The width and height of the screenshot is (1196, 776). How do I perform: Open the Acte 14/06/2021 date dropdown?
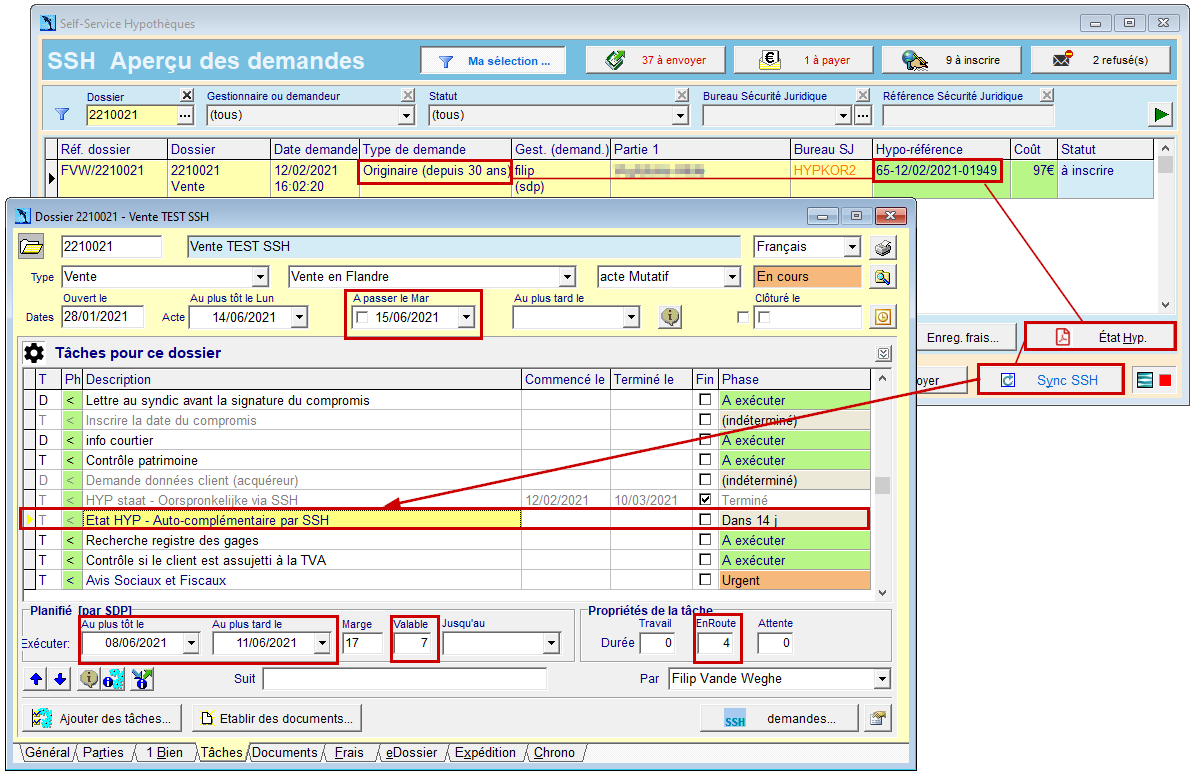(x=299, y=317)
